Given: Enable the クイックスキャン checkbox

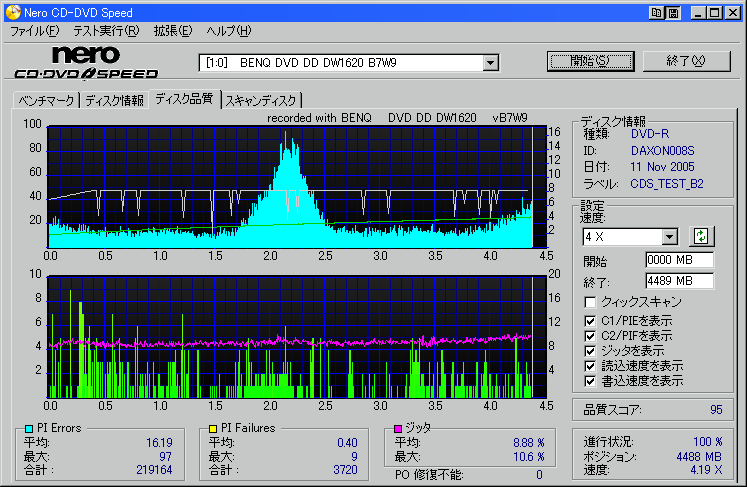Looking at the screenshot, I should pyautogui.click(x=591, y=302).
